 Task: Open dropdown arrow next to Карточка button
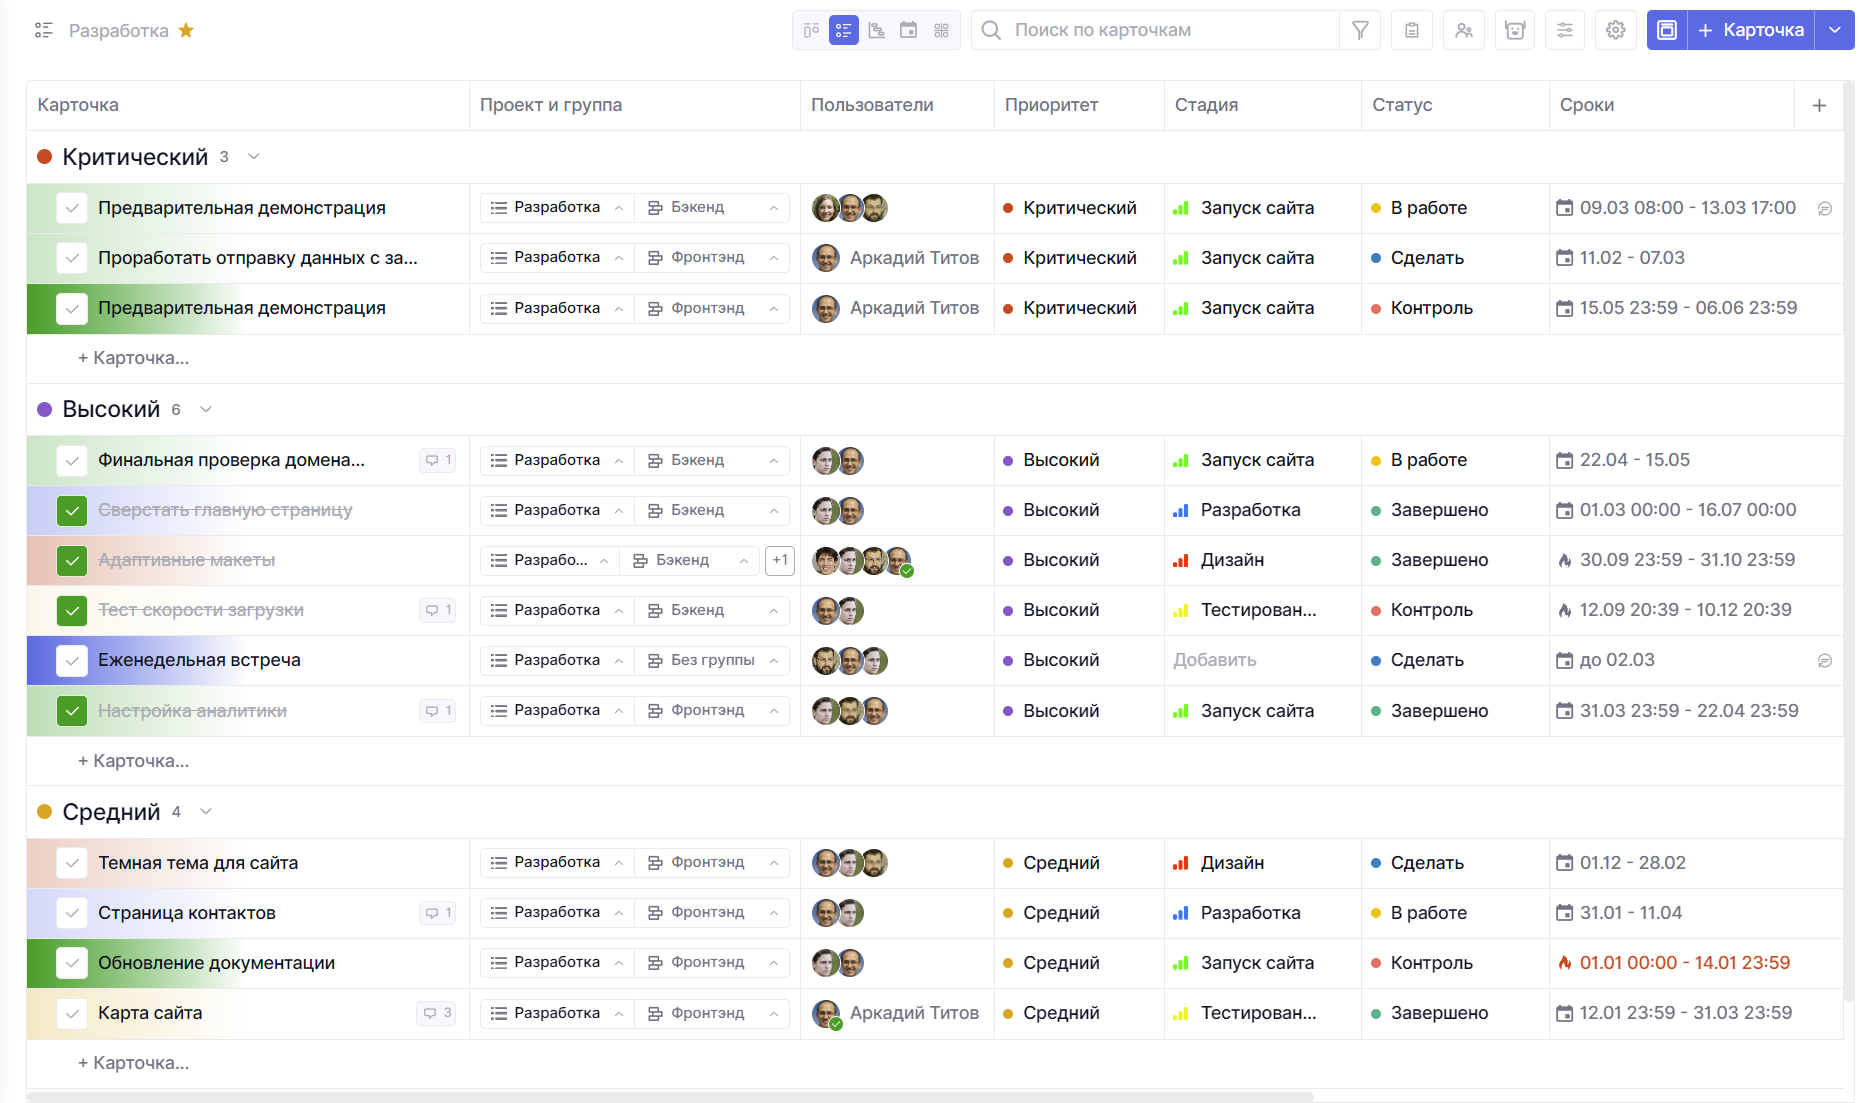tap(1834, 30)
